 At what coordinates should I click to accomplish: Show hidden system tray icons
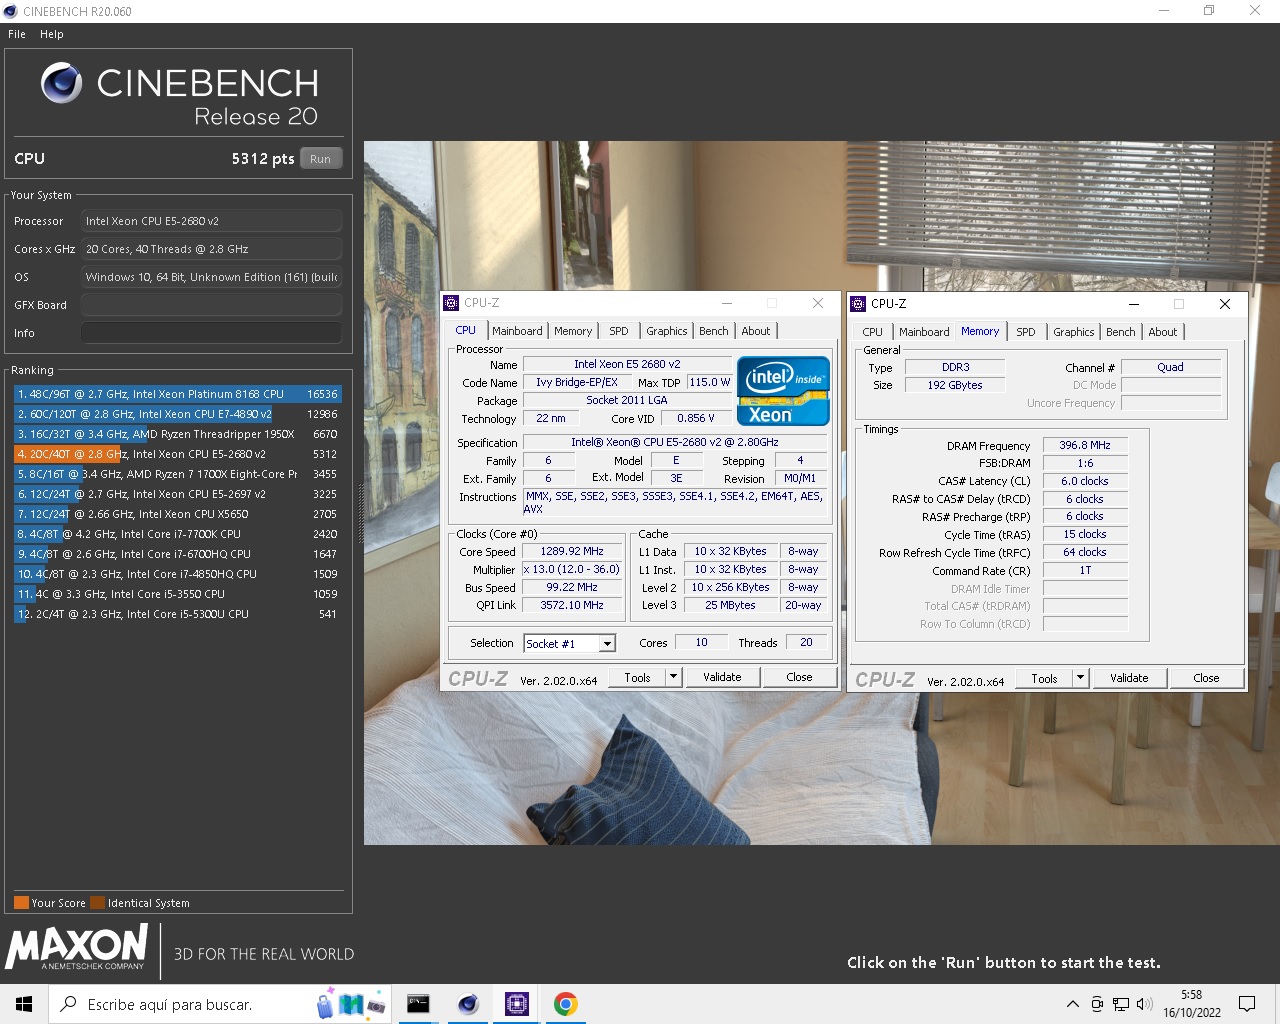point(1072,1004)
